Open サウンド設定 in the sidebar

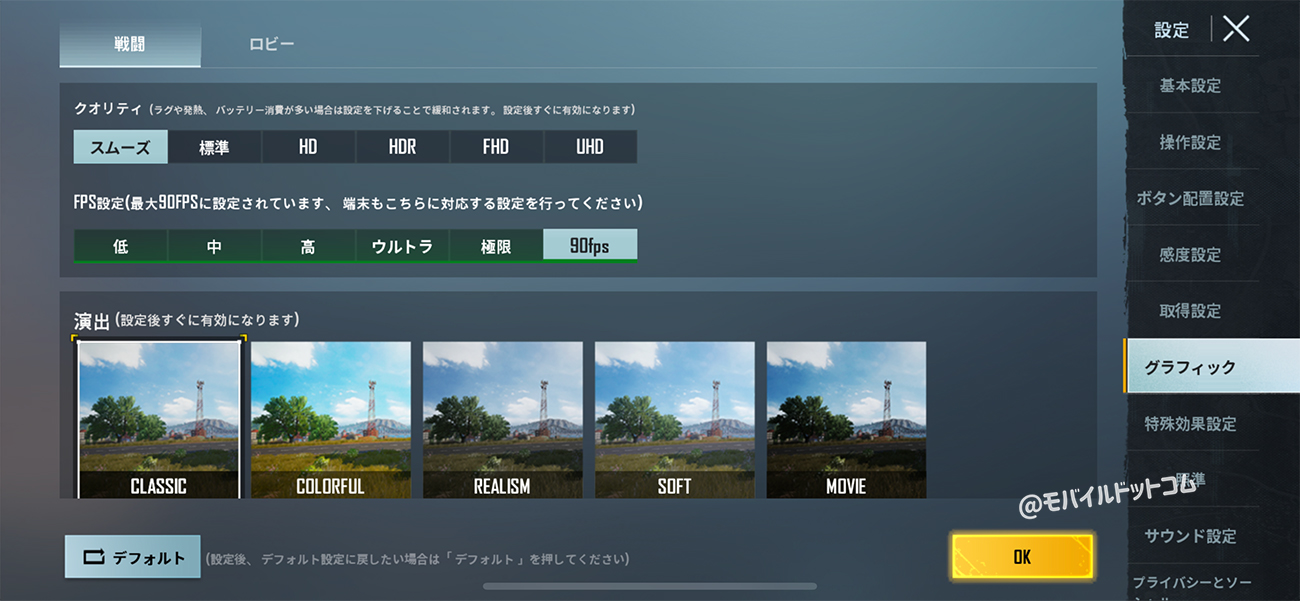click(x=1190, y=536)
